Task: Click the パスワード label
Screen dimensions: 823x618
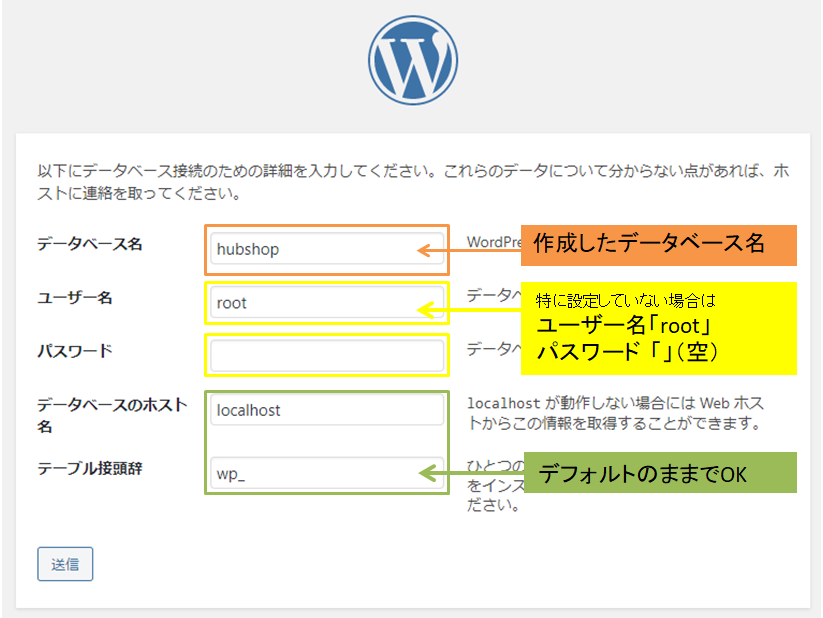Action: 75,351
